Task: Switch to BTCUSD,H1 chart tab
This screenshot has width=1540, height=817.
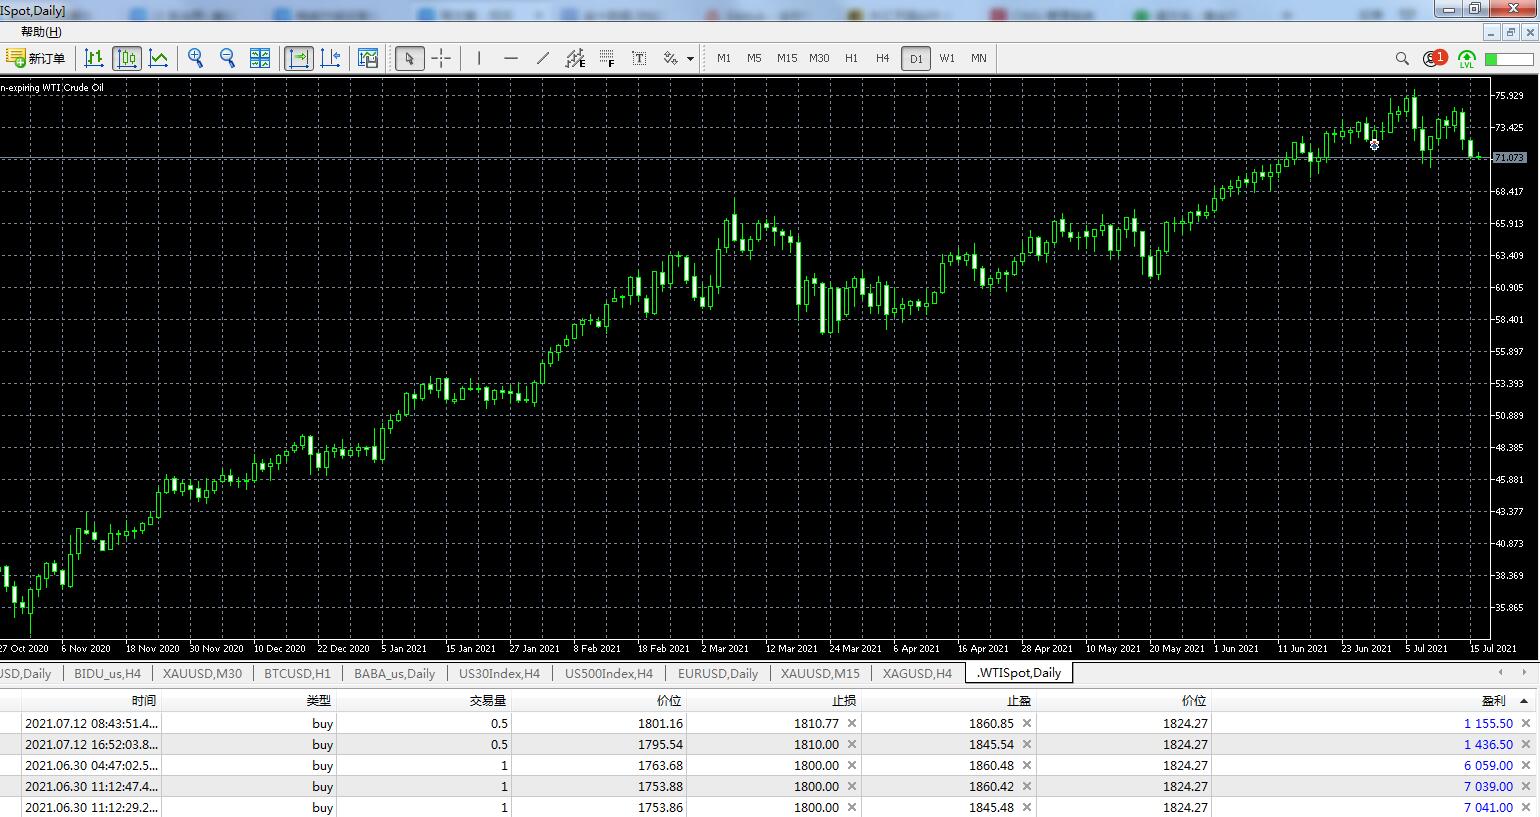Action: coord(297,673)
